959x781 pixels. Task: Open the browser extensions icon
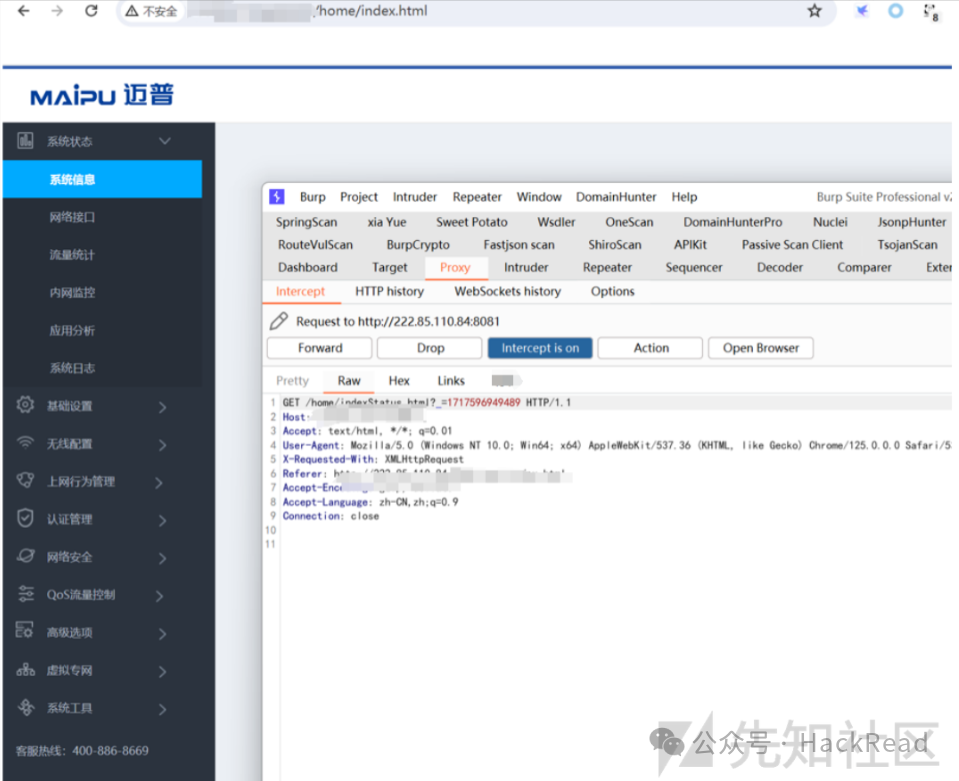pos(930,12)
